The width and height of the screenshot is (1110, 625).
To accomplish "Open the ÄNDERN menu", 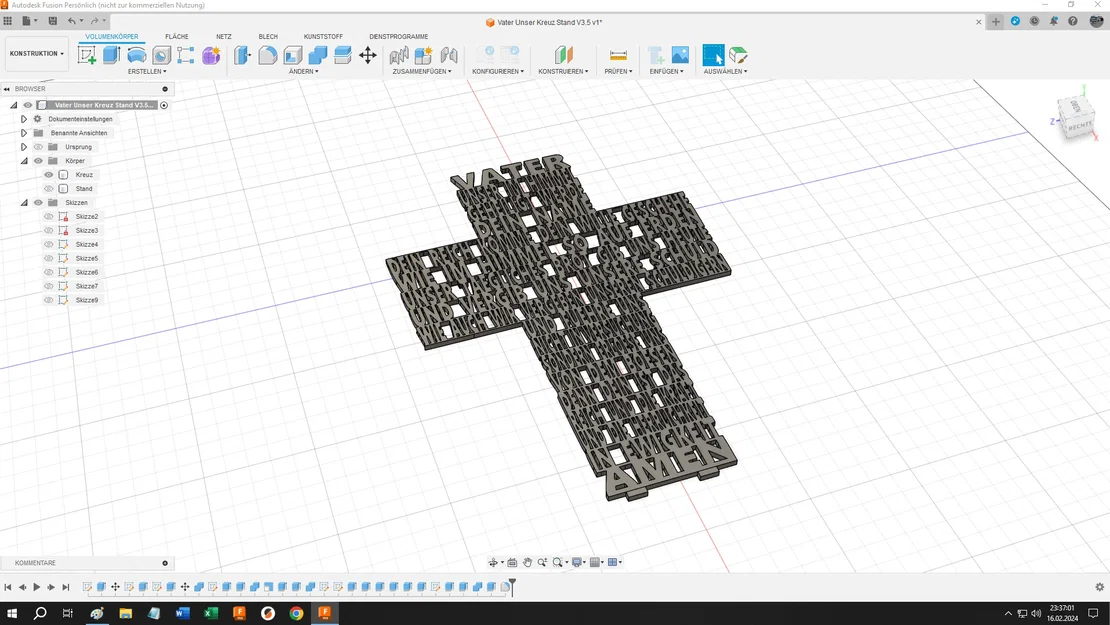I will tap(303, 72).
